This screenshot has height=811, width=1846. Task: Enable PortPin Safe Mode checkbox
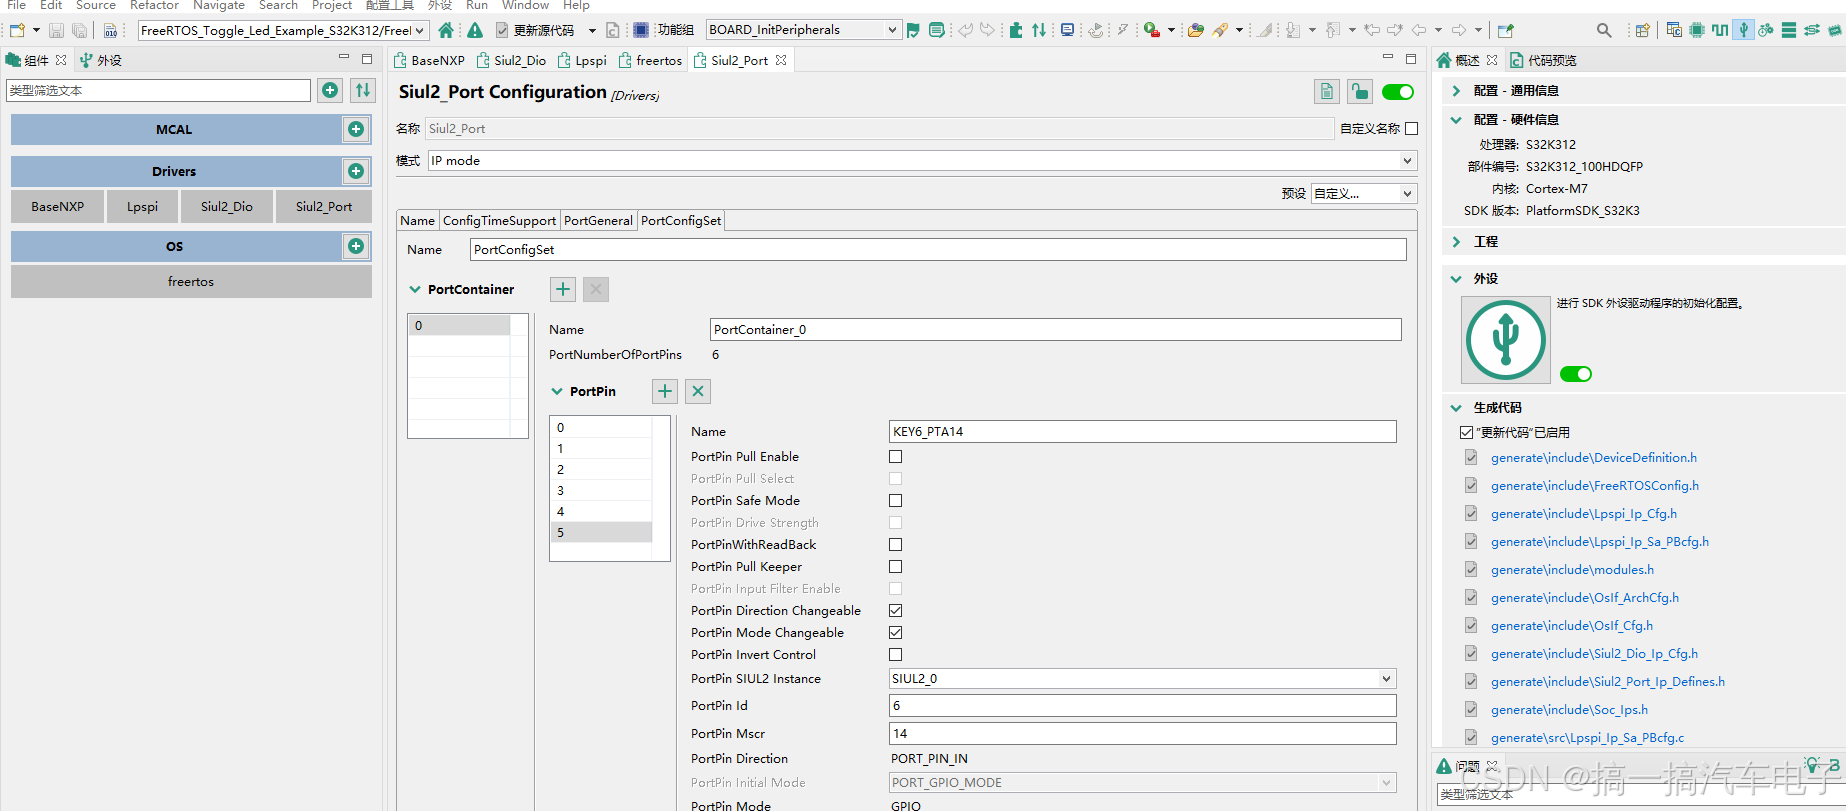(896, 500)
